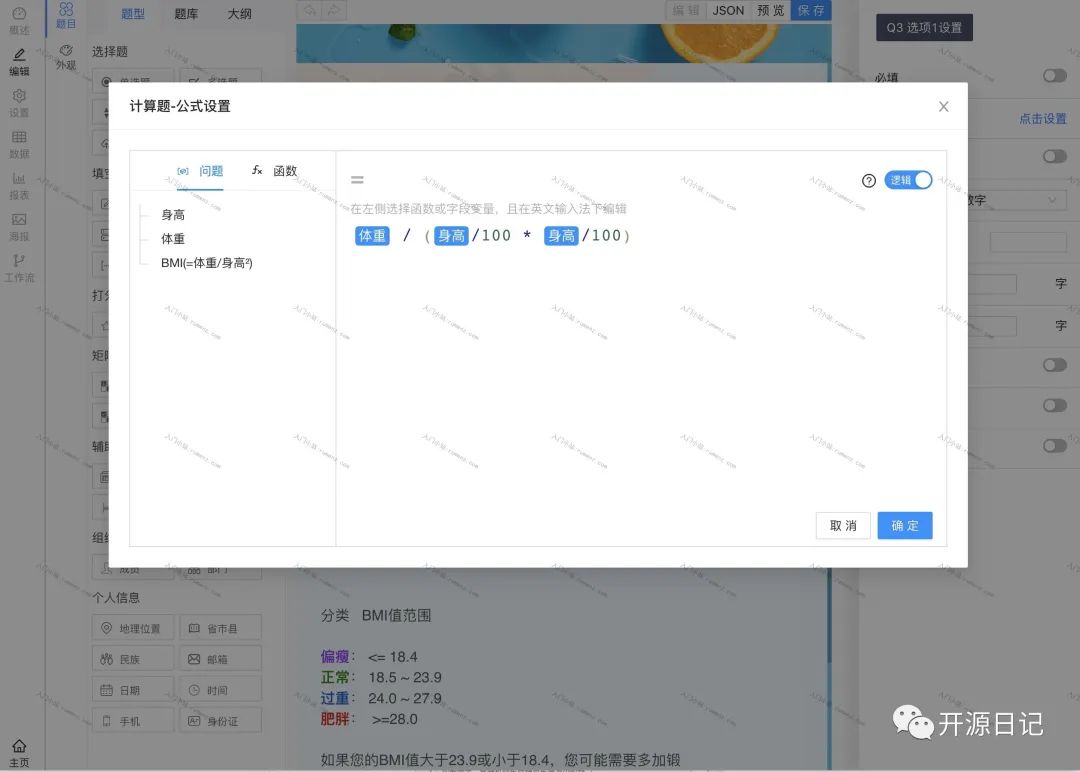
Task: Toggle the 必填 required switch
Action: (1055, 76)
